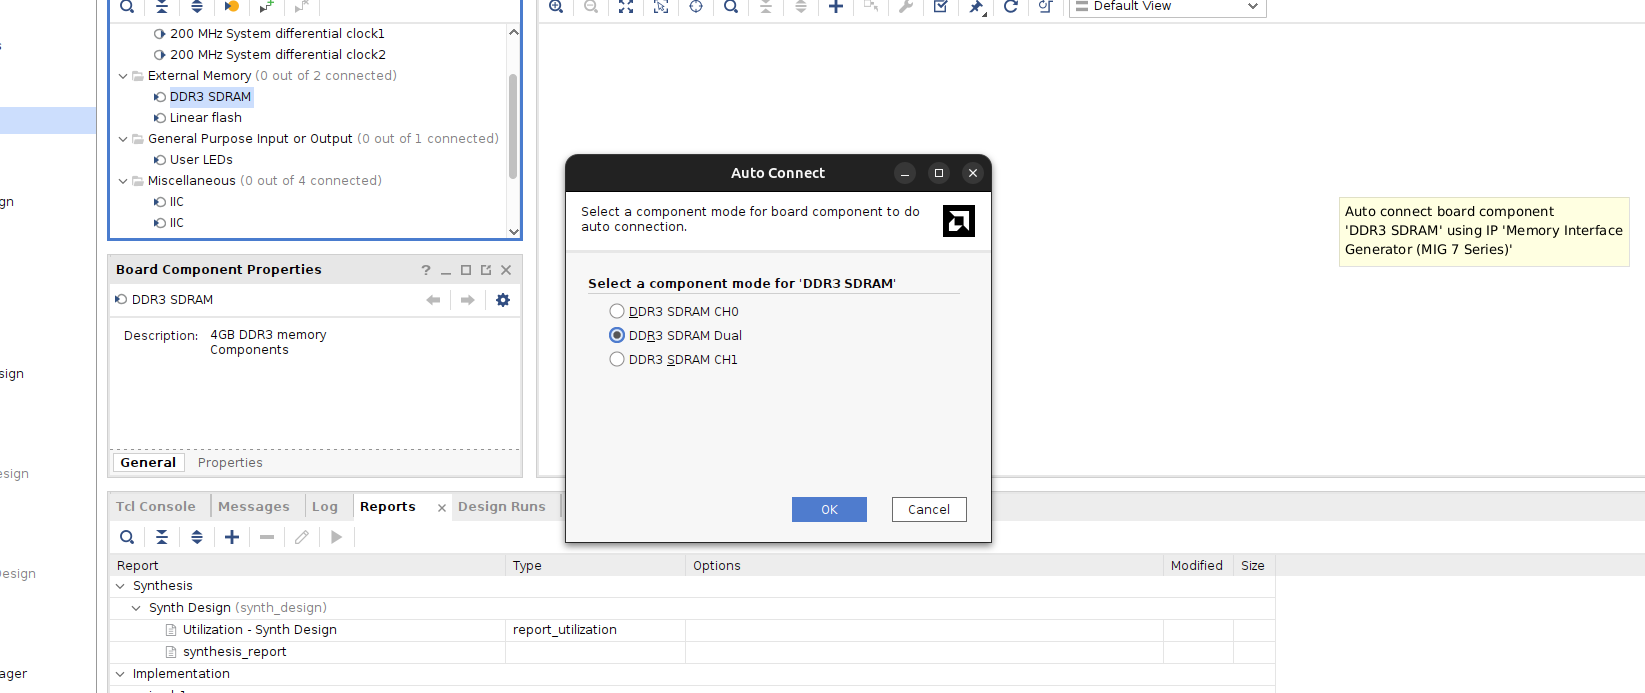Select DDR3 SDRAM CH0 mode
Screen dimensions: 1645x693
617,312
